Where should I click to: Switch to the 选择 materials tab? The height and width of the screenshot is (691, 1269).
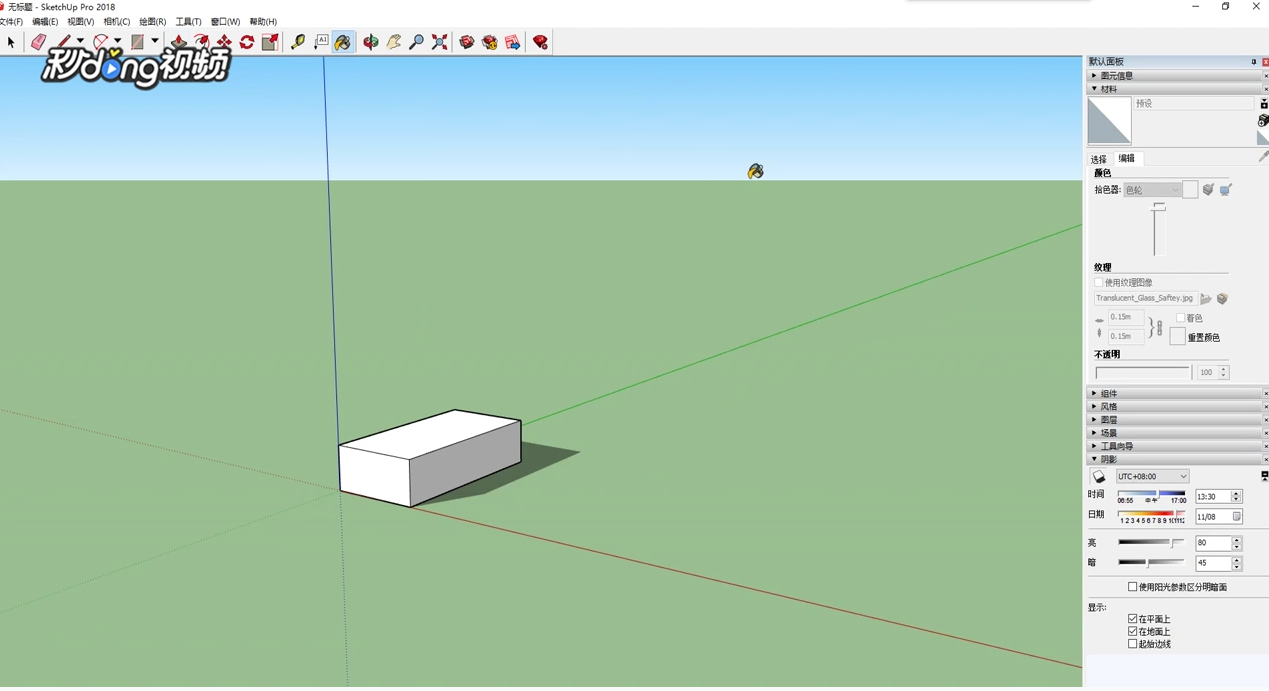click(1098, 159)
